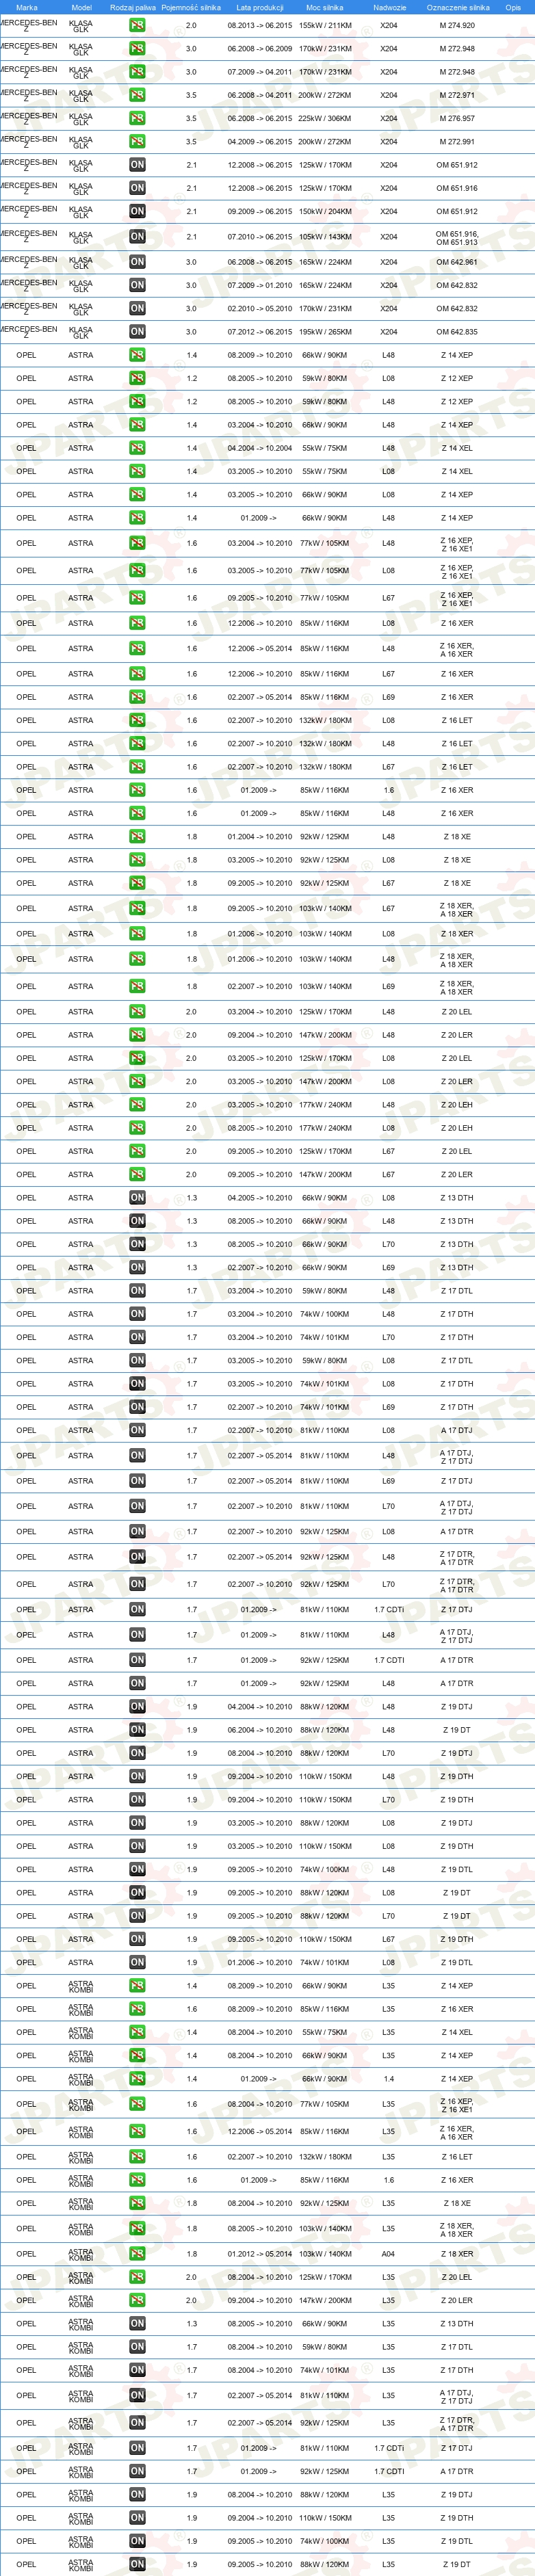
Task: Click petrol icon in Astra Z 12 XEP L48 row
Action: 137,402
